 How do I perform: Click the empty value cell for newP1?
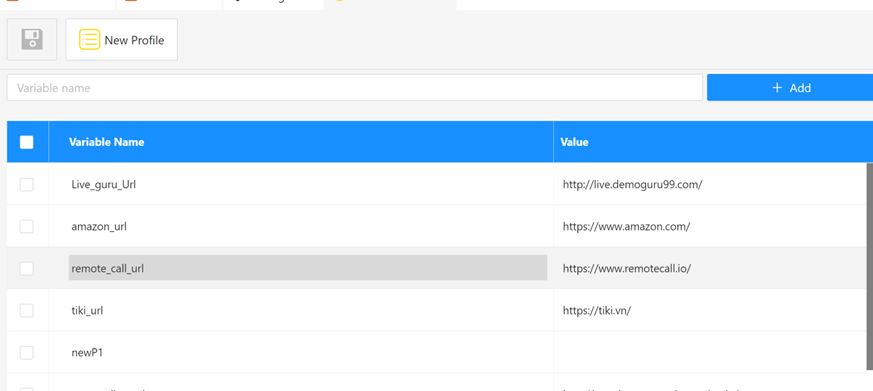(x=710, y=352)
